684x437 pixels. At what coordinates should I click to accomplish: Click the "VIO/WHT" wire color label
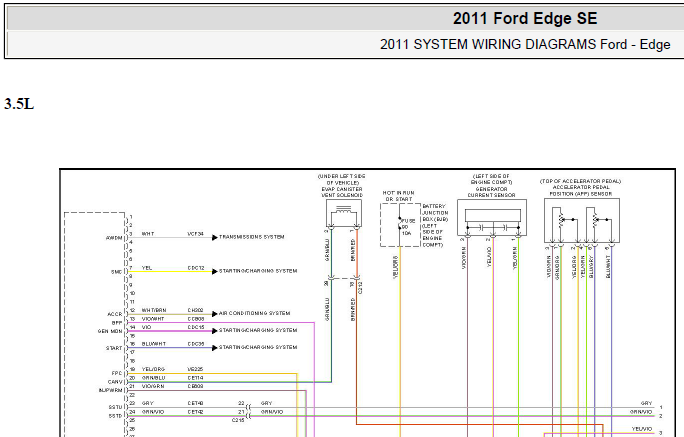pos(153,319)
